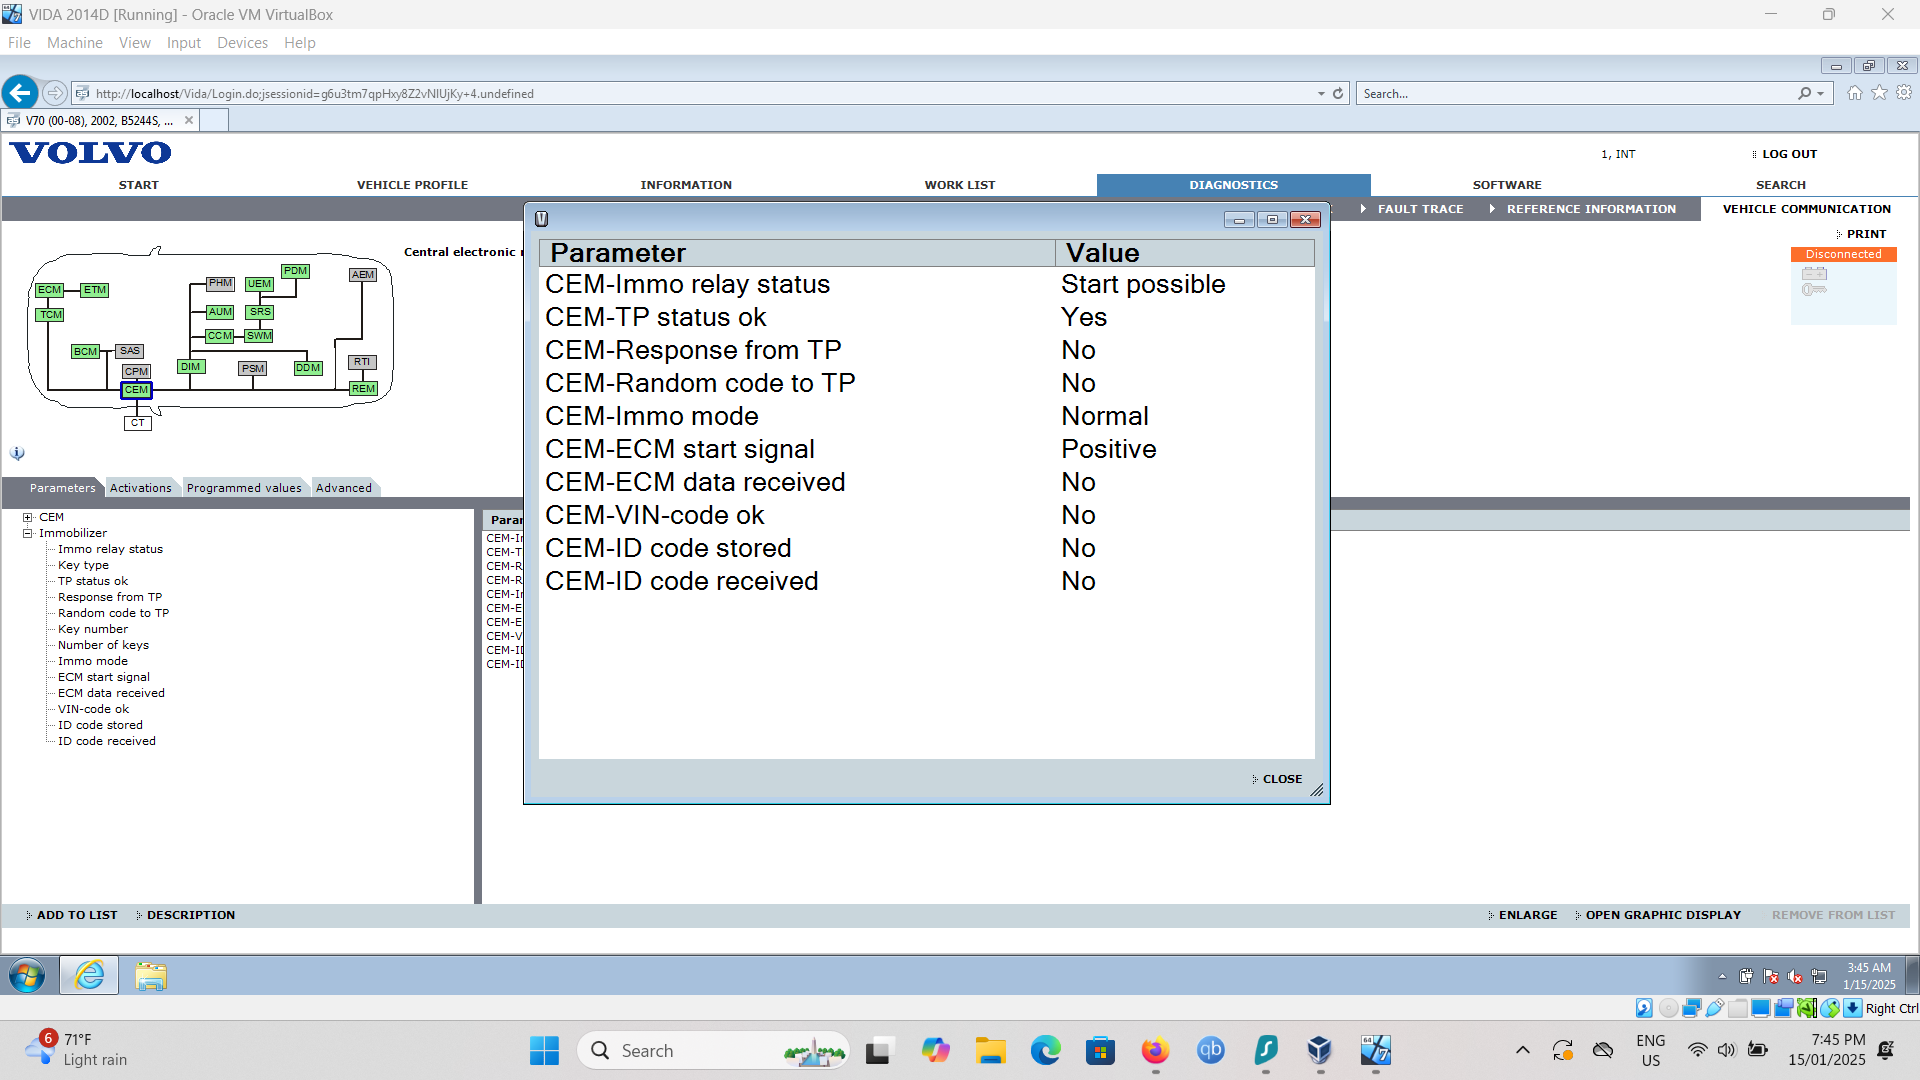This screenshot has height=1080, width=1920.
Task: Select the TCM module in network diagram
Action: click(x=50, y=315)
